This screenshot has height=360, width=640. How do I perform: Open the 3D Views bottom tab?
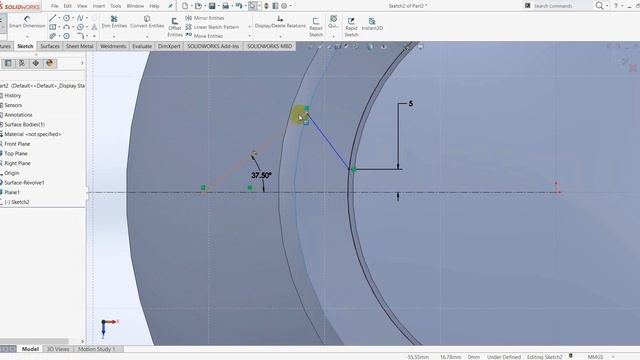[58, 349]
